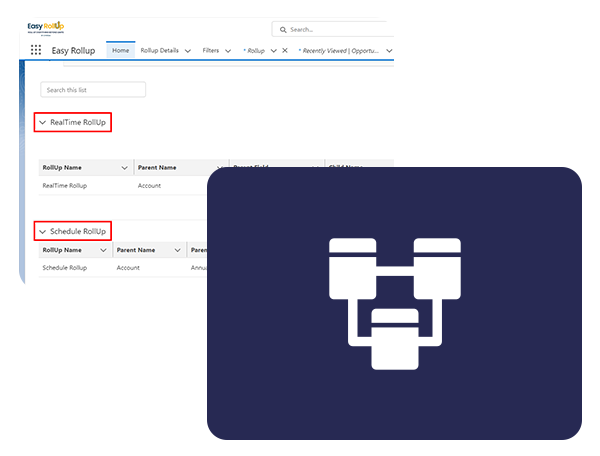Open the Schedule Rollup record
600x456 pixels.
pyautogui.click(x=65, y=268)
